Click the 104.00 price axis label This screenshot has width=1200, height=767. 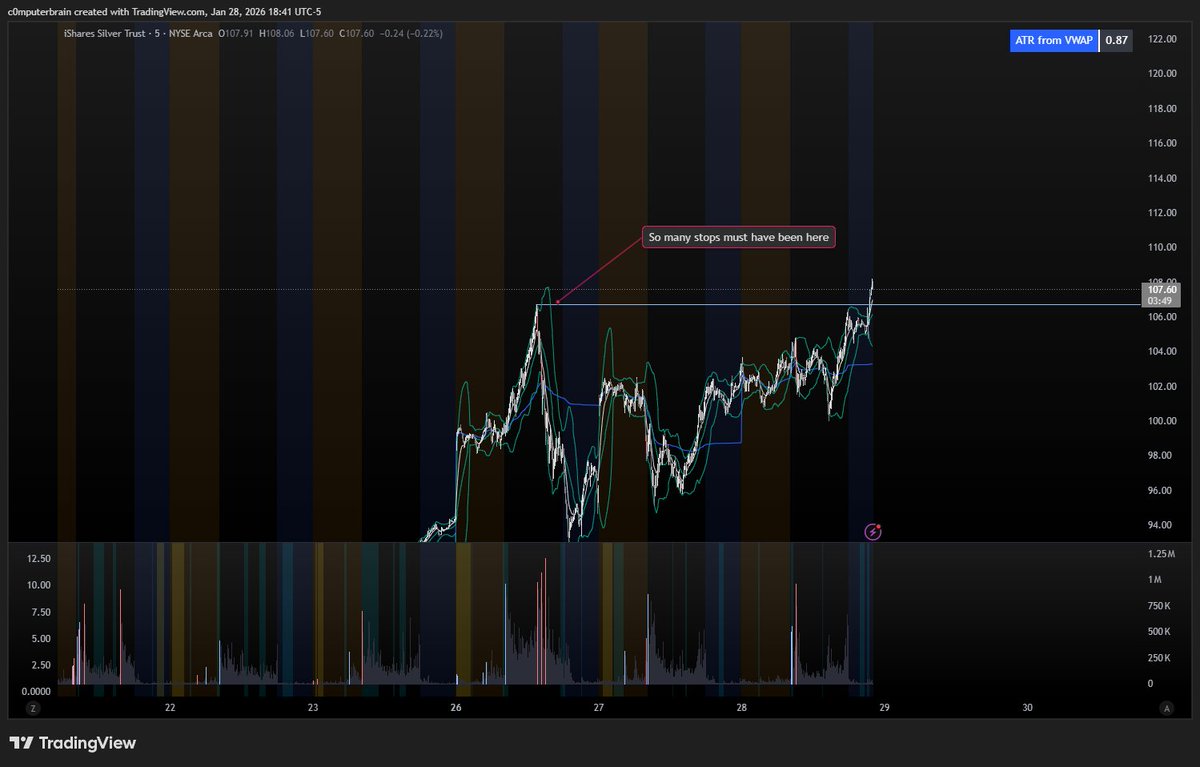1162,352
